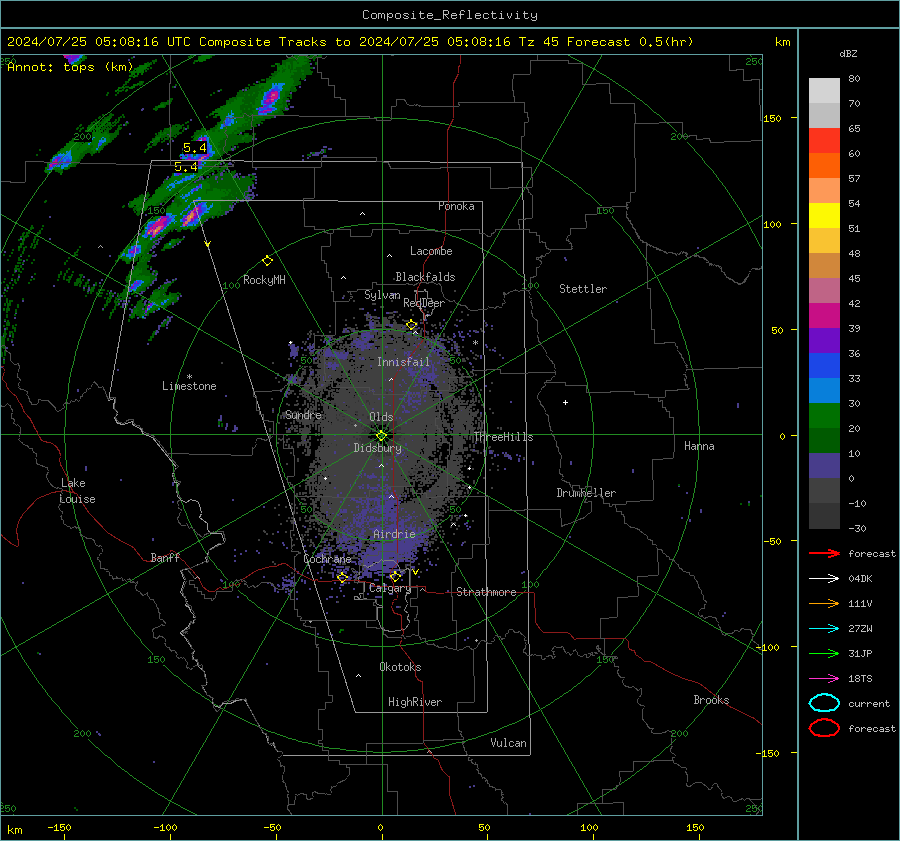This screenshot has height=841, width=900.
Task: Select the magenta dBZ swatch
Action: tap(824, 316)
